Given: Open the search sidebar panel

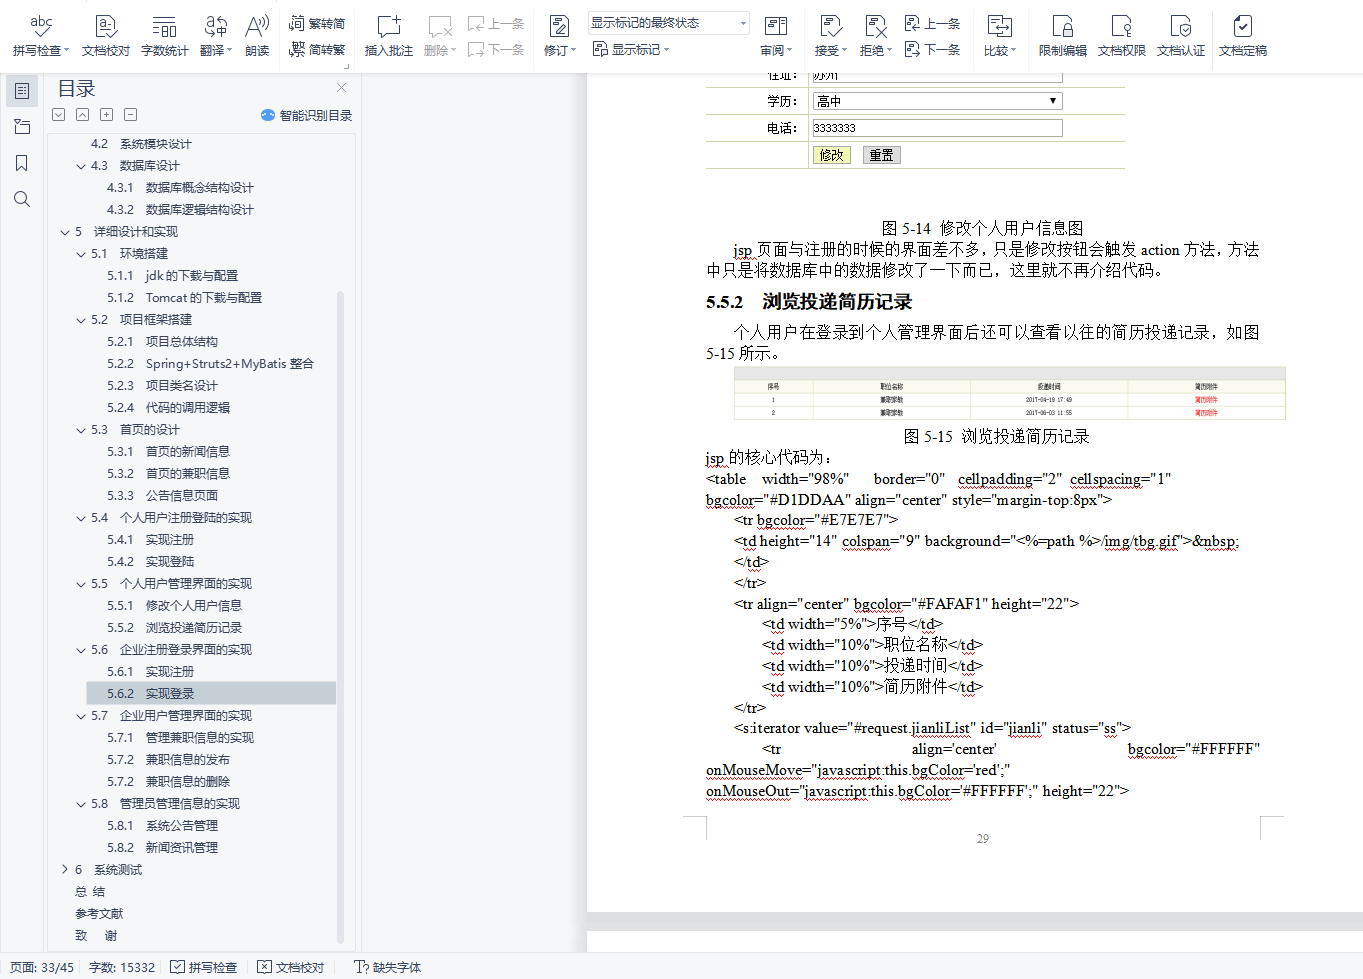Looking at the screenshot, I should point(22,199).
